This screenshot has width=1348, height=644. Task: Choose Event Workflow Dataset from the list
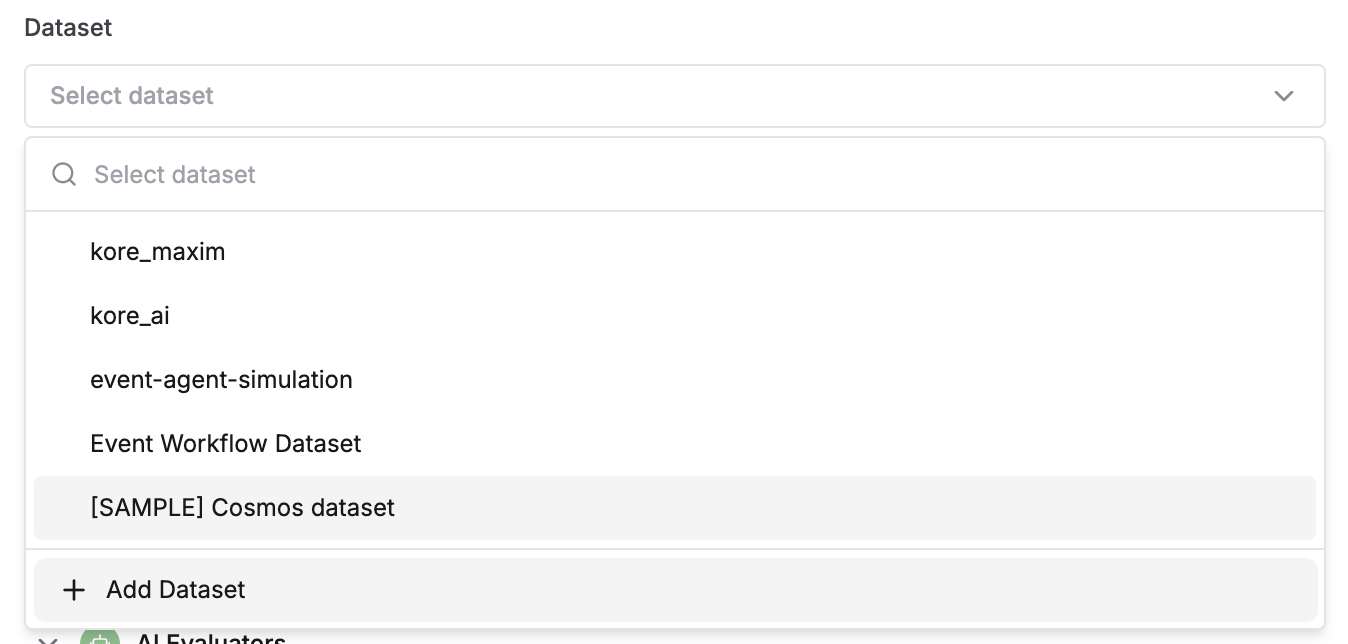(x=675, y=444)
